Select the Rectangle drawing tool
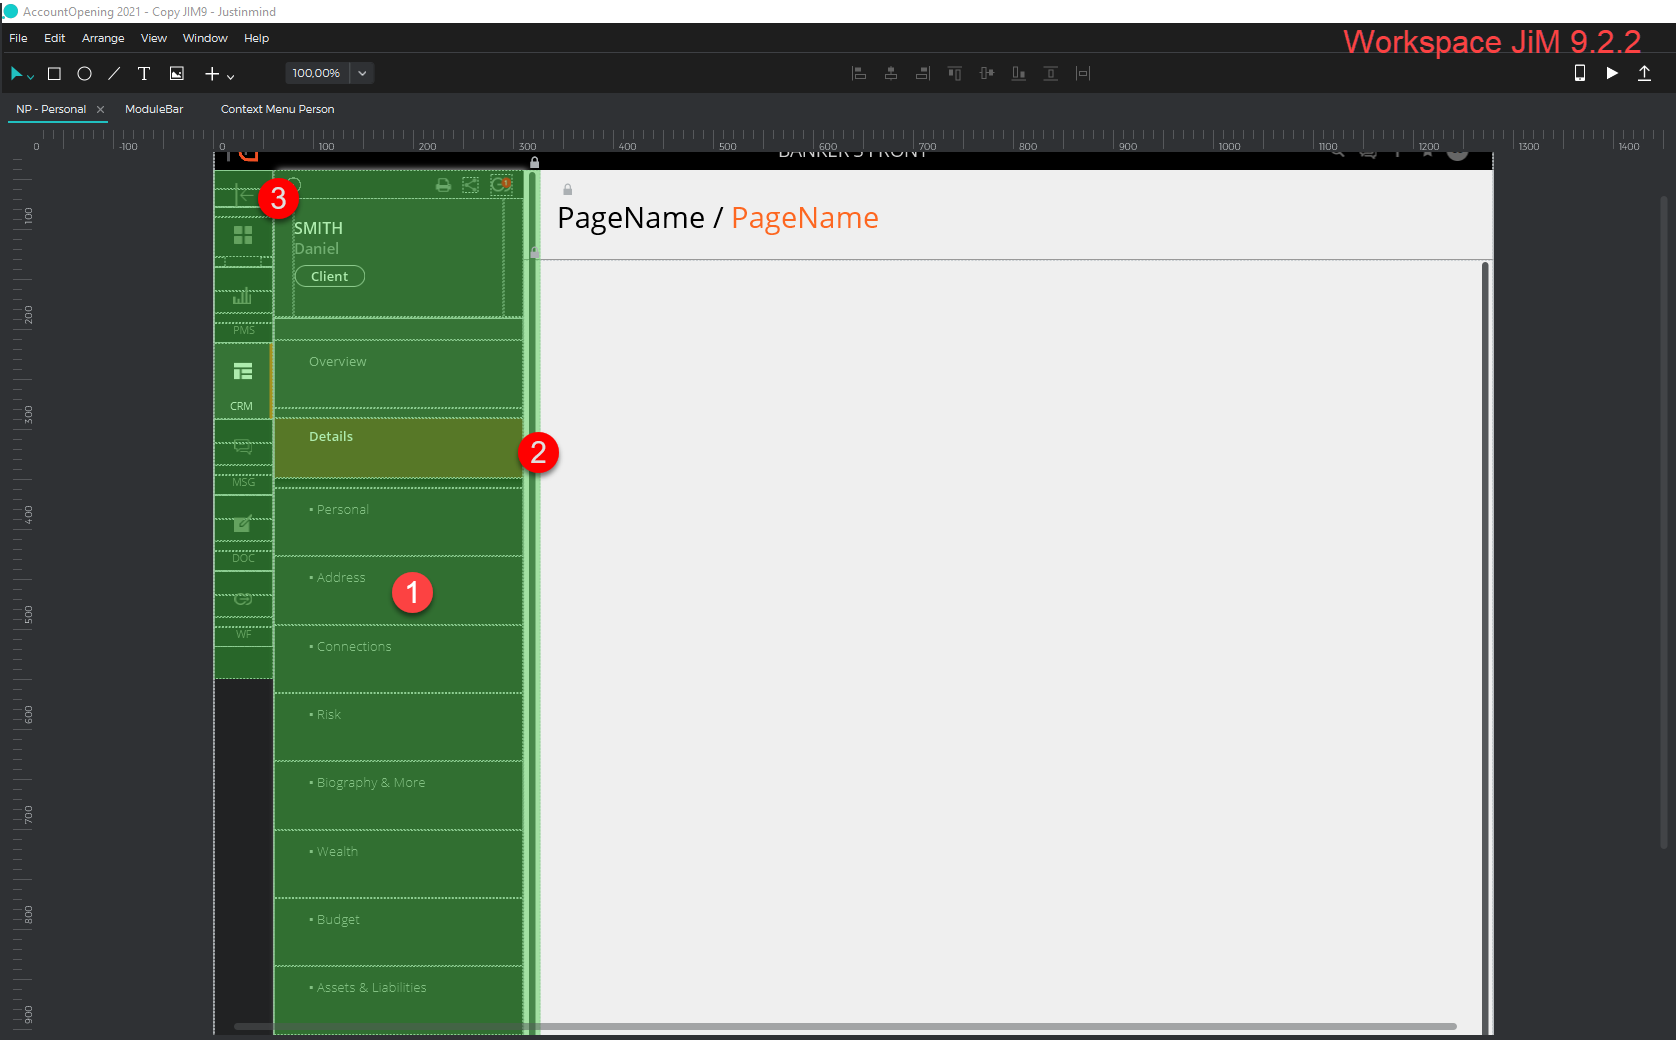Viewport: 1676px width, 1040px height. pyautogui.click(x=54, y=74)
